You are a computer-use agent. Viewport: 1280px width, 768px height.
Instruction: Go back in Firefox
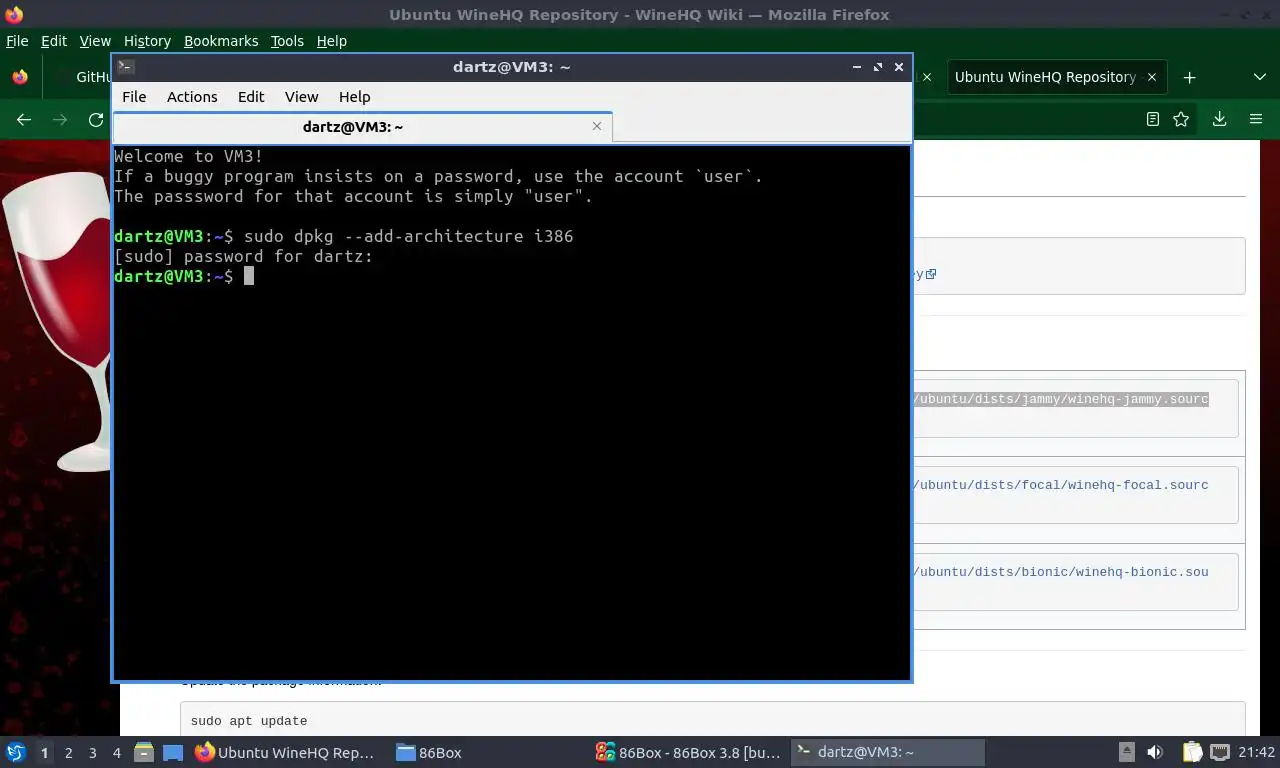click(24, 119)
